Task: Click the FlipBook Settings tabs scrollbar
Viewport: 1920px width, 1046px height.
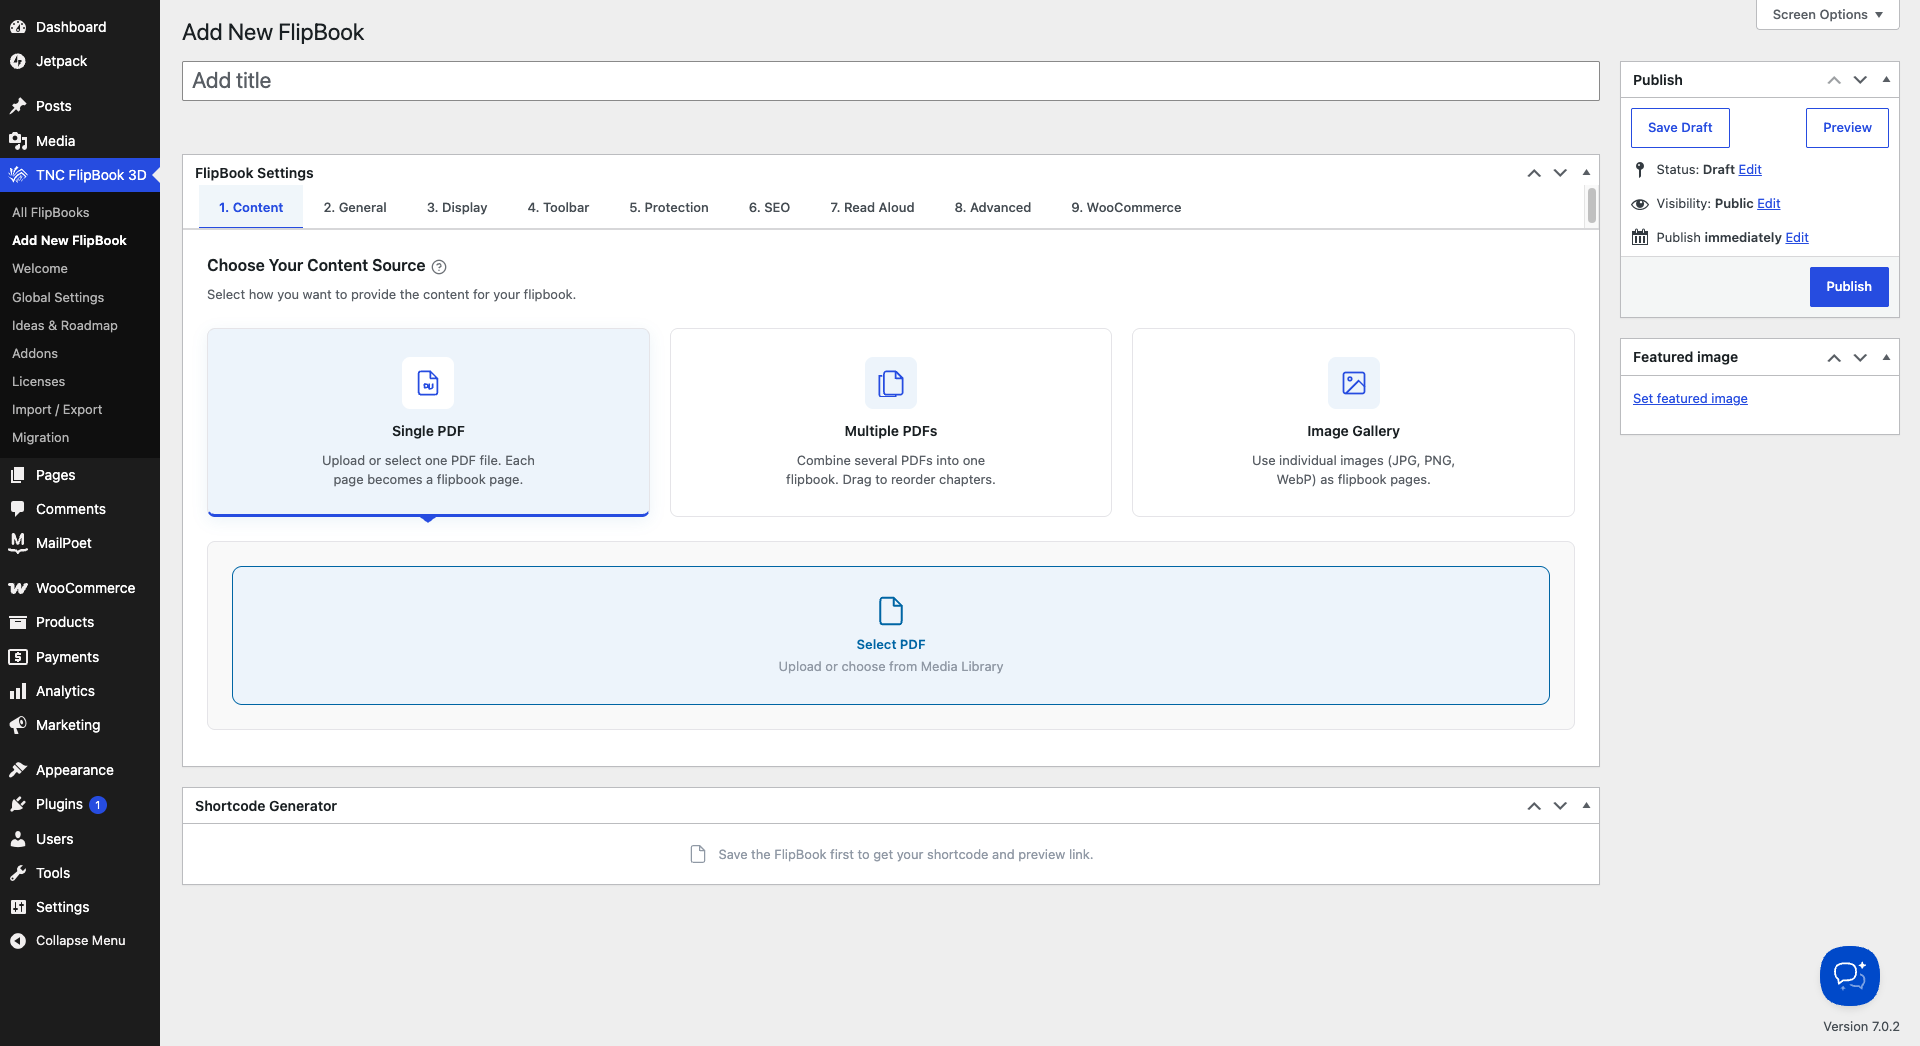Action: (1592, 206)
